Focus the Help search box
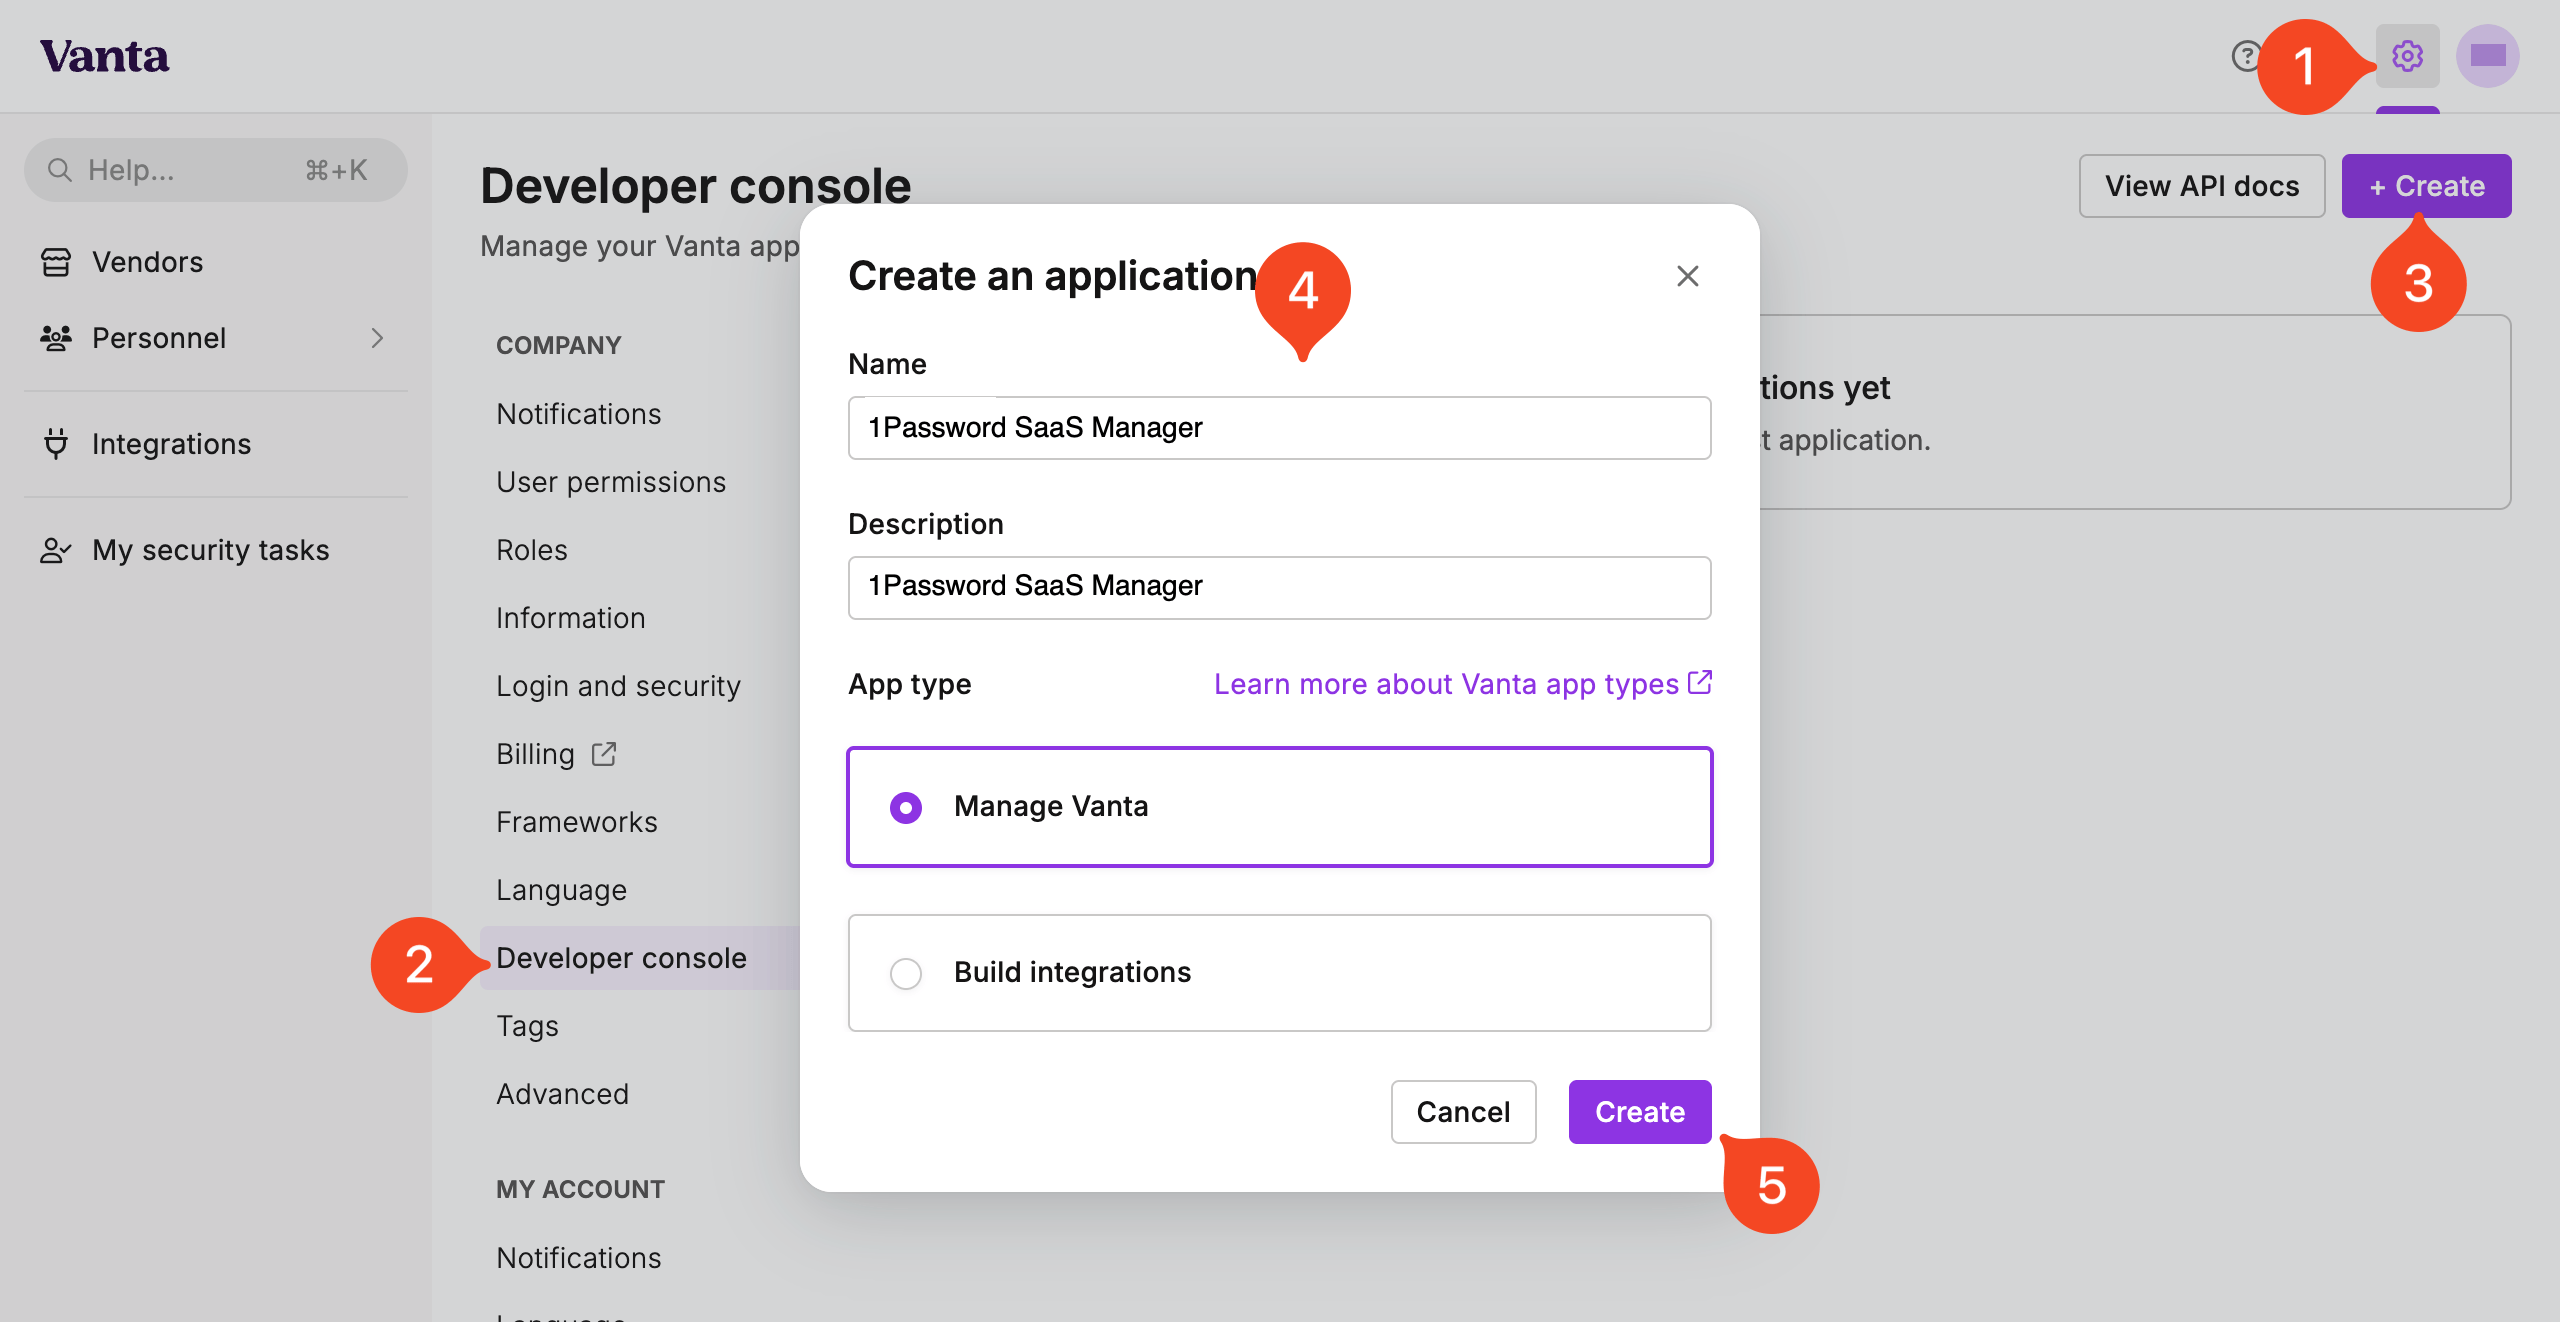2560x1322 pixels. click(x=216, y=170)
